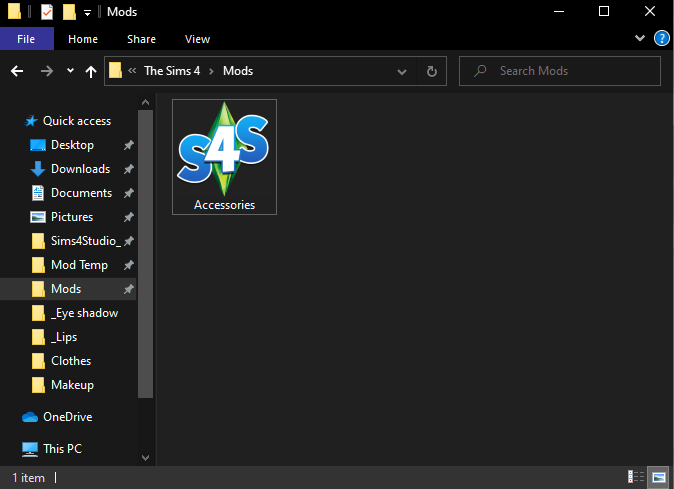The height and width of the screenshot is (489, 674).
Task: Open the Mod Temp pinned folder
Action: pyautogui.click(x=79, y=265)
